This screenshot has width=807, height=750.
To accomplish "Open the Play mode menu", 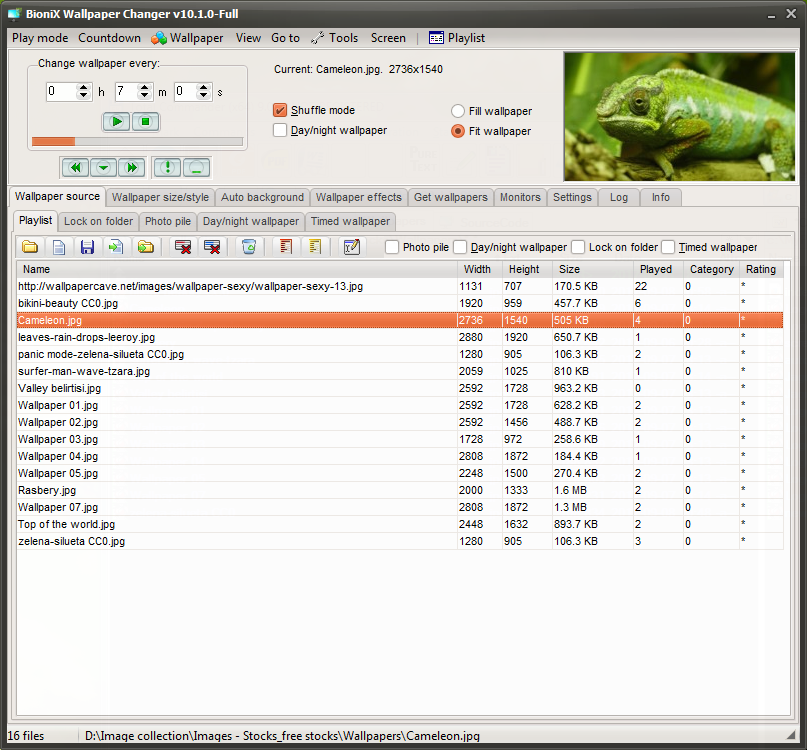I will [x=40, y=38].
